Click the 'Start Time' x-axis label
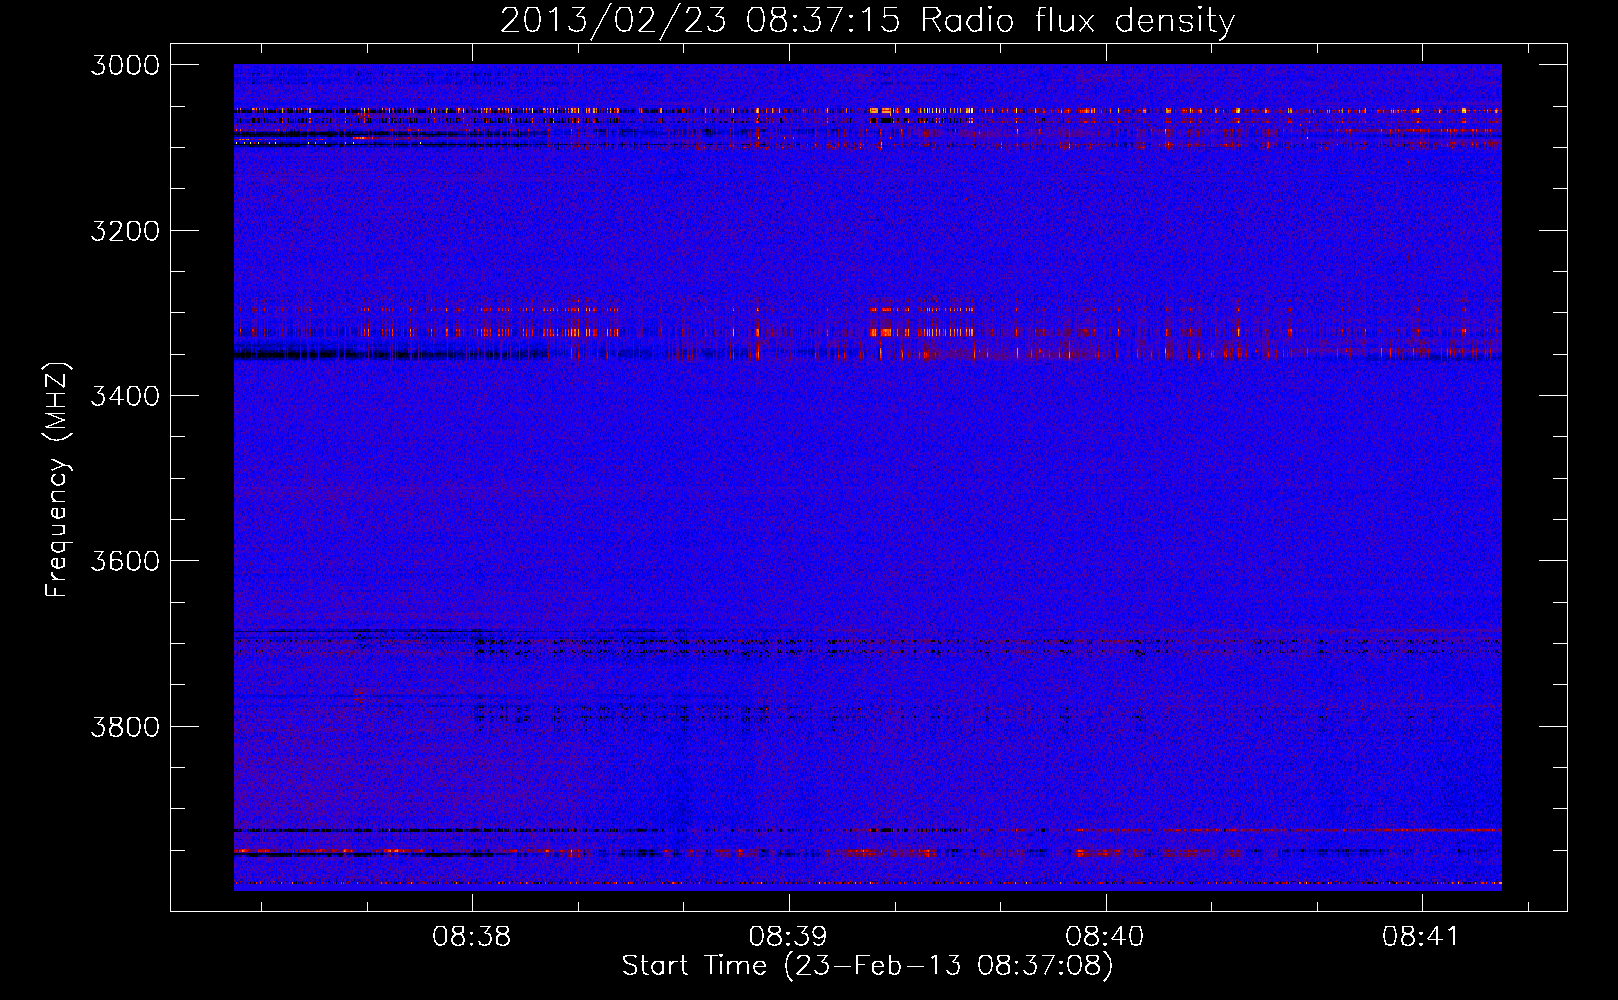The image size is (1618, 1000). coord(867,966)
